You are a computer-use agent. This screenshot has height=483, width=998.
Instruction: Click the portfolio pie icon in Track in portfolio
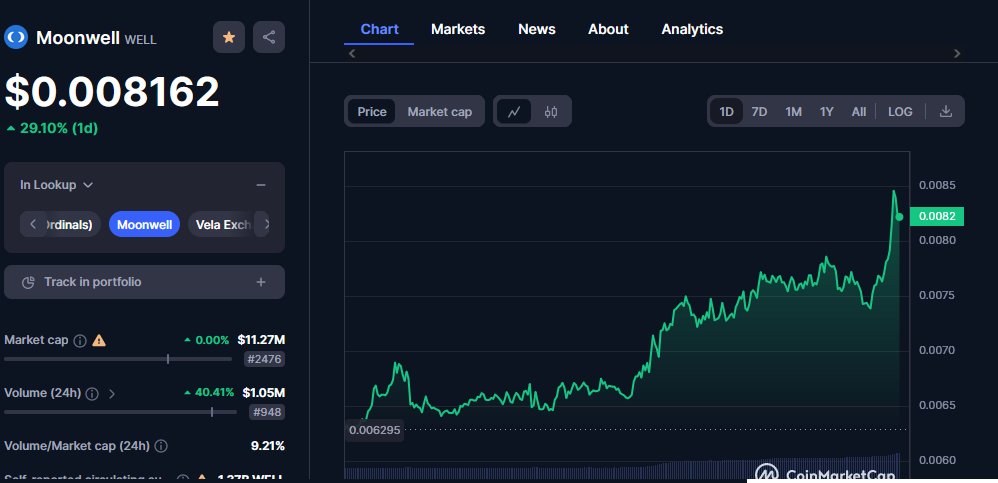coord(28,283)
